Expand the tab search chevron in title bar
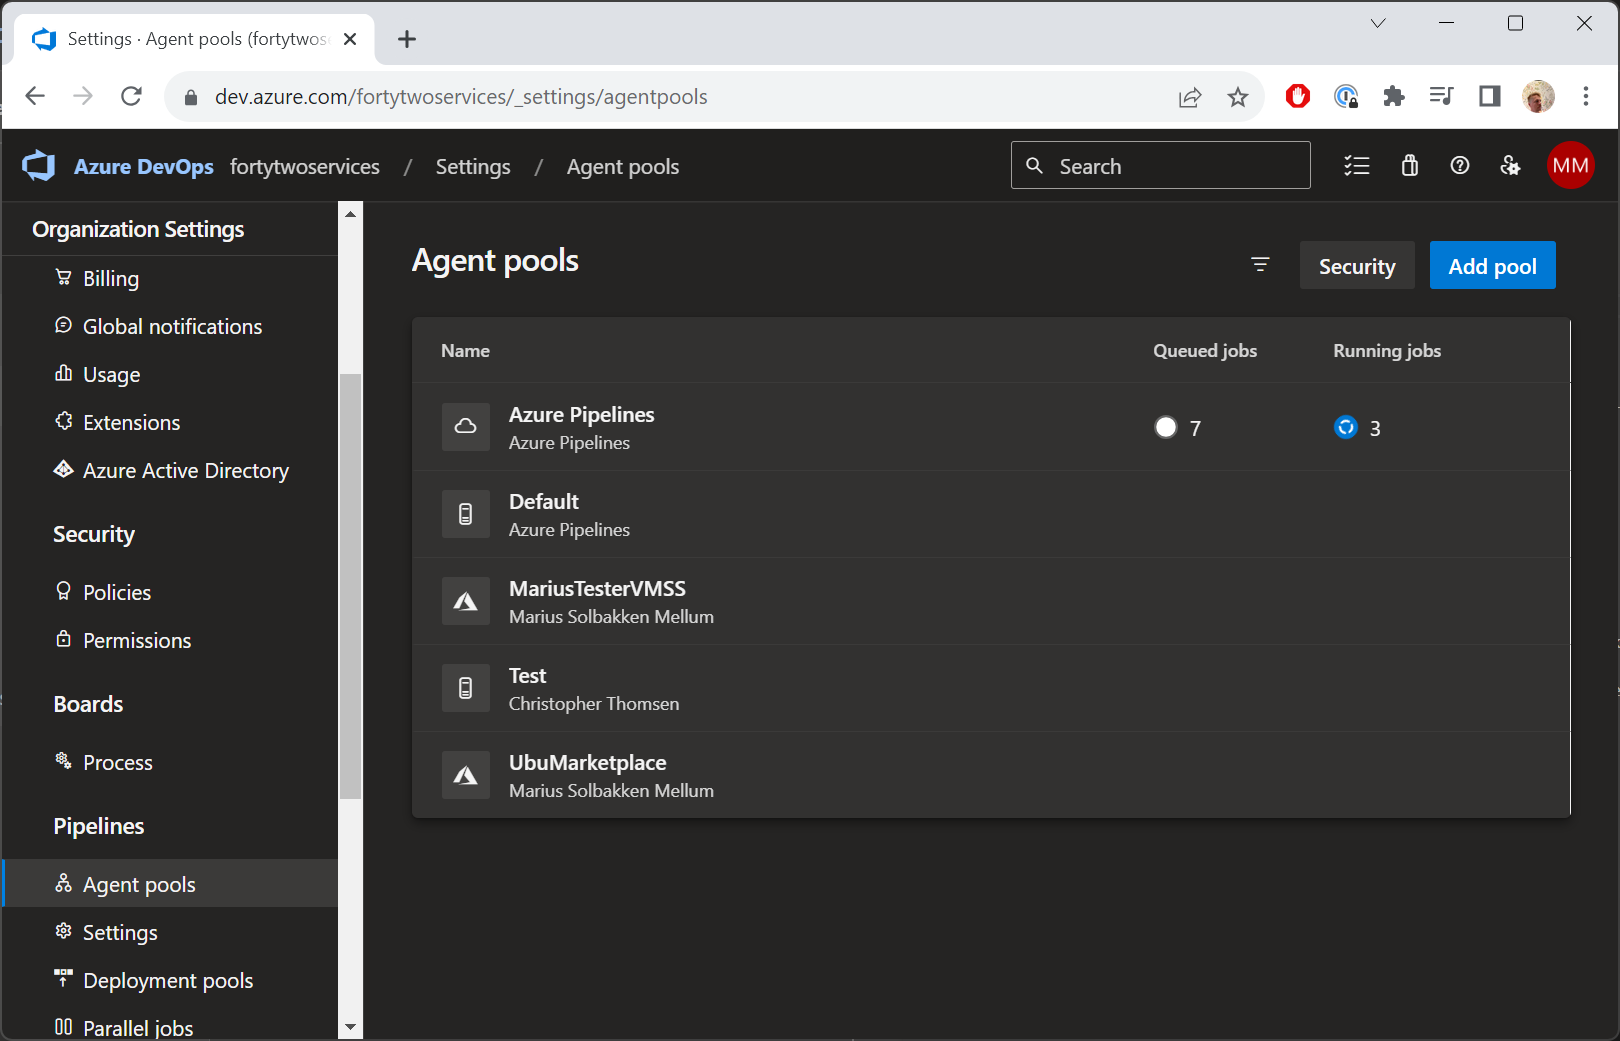This screenshot has width=1620, height=1041. click(1377, 24)
